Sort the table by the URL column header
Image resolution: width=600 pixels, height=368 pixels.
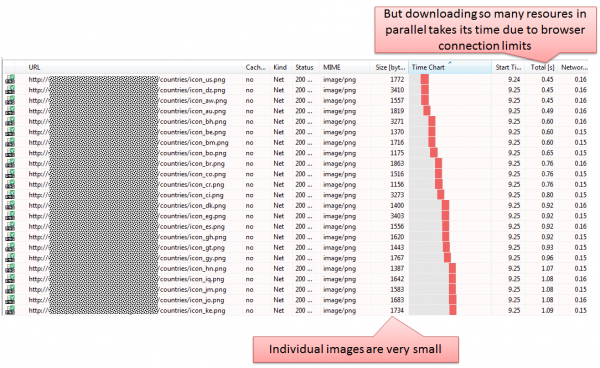(x=134, y=67)
